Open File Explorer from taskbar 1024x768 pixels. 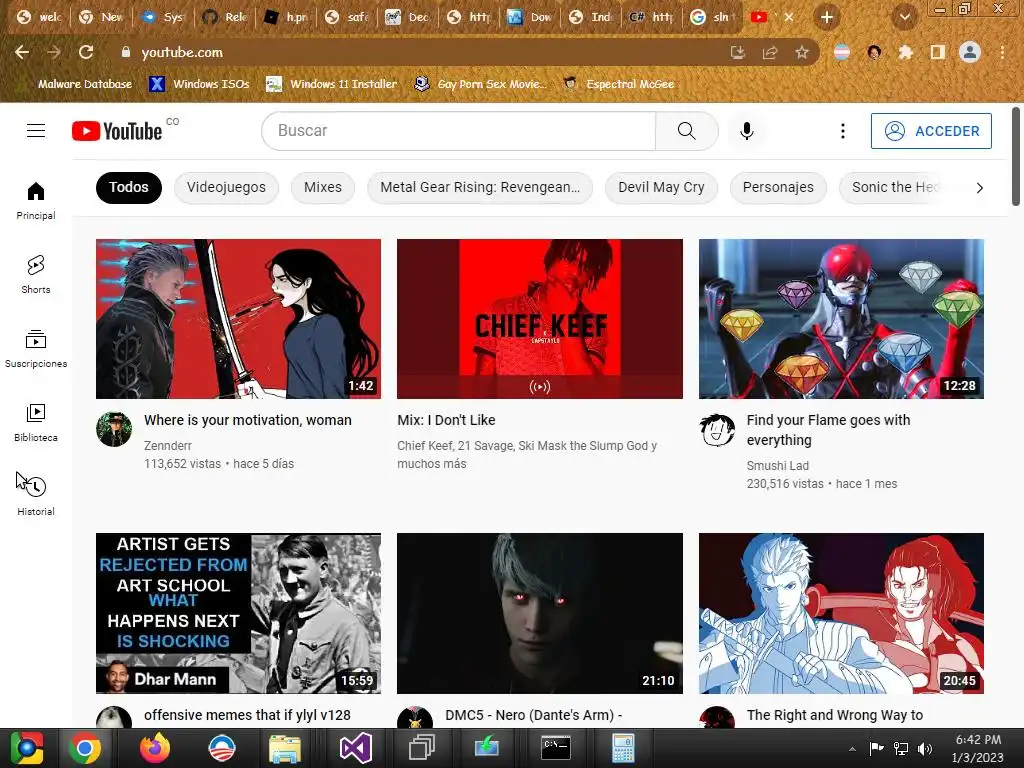click(285, 748)
